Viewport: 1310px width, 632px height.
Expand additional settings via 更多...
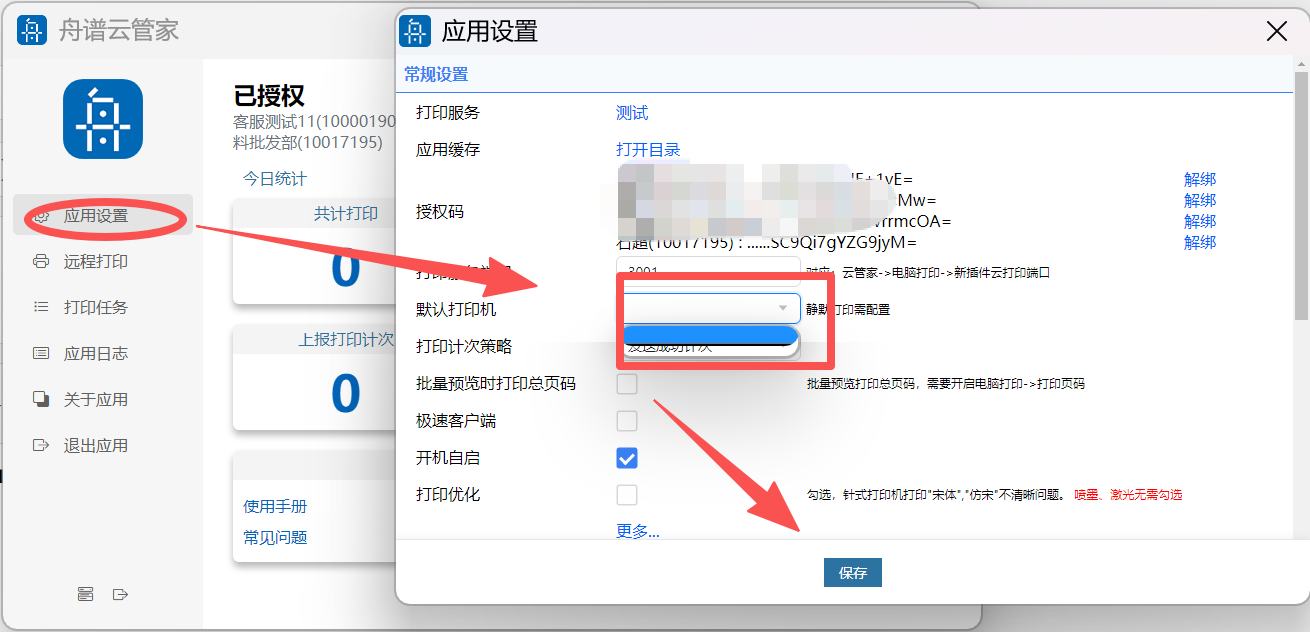click(x=637, y=531)
